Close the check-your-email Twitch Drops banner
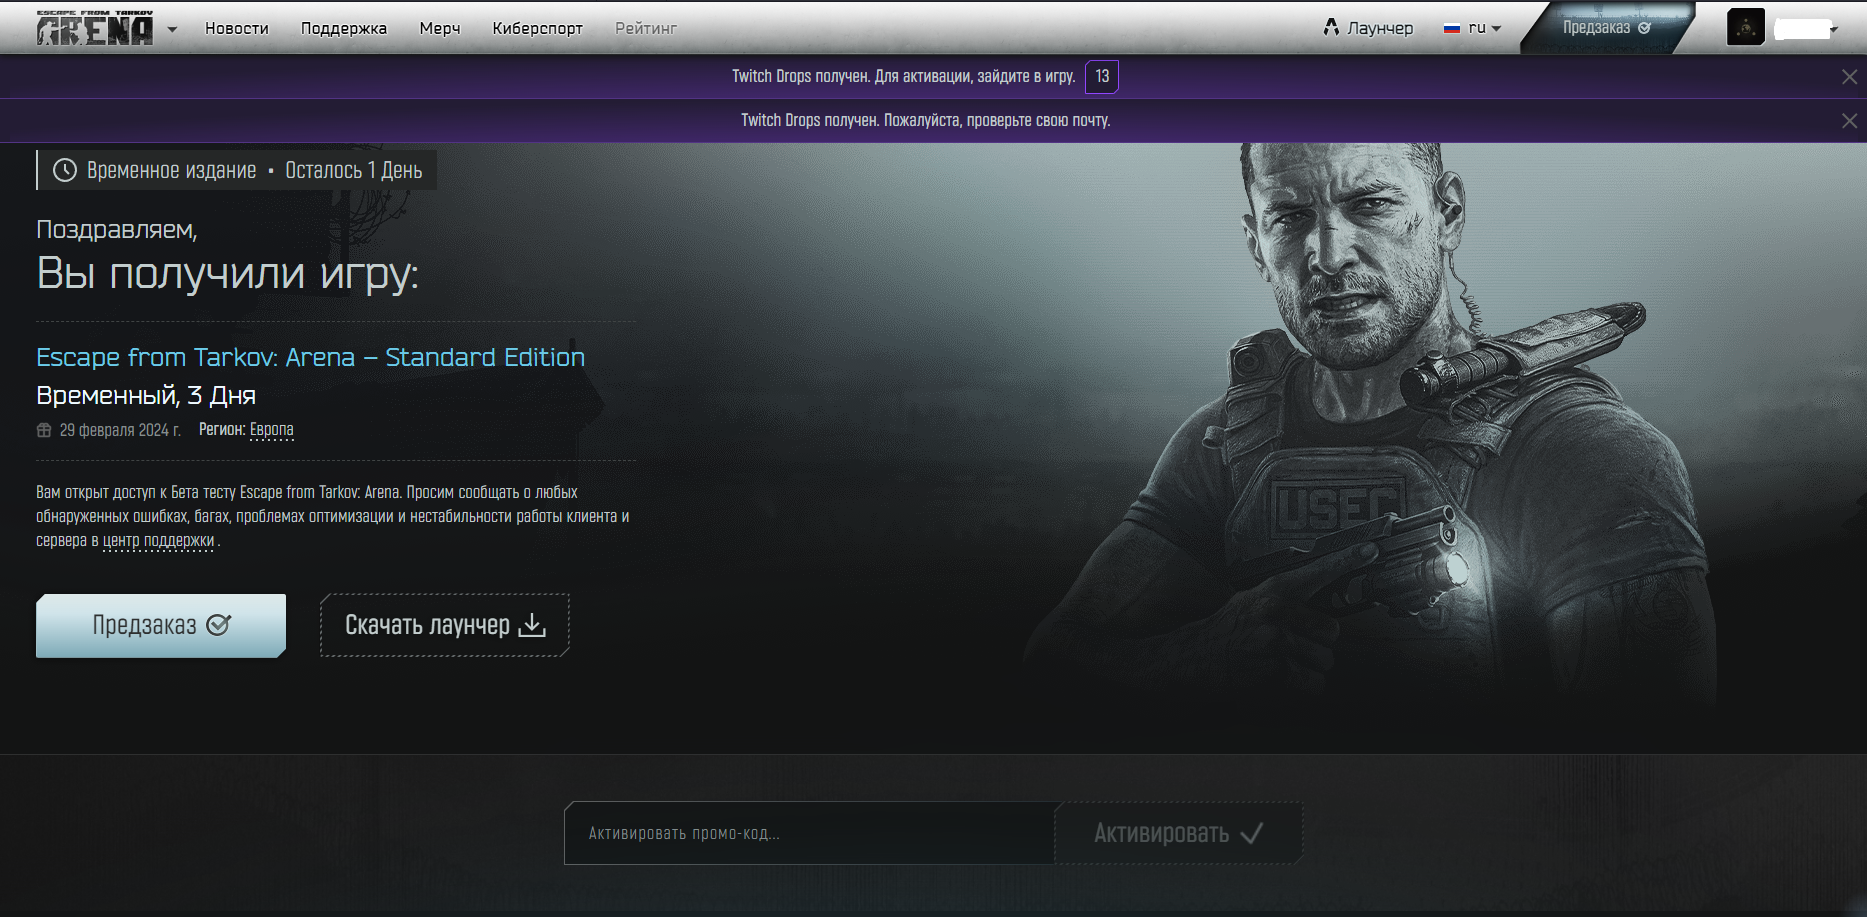The width and height of the screenshot is (1867, 917). tap(1849, 121)
